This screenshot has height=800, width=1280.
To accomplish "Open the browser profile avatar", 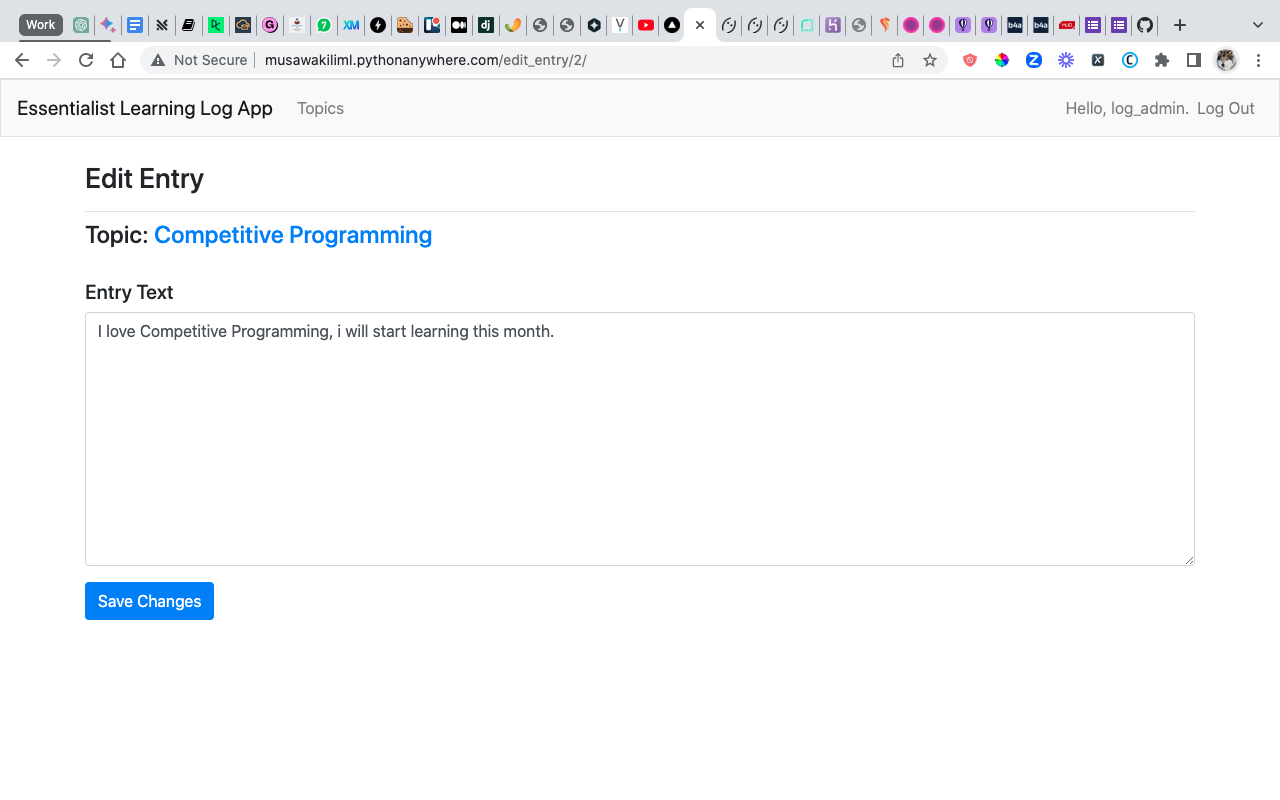I will coord(1225,60).
